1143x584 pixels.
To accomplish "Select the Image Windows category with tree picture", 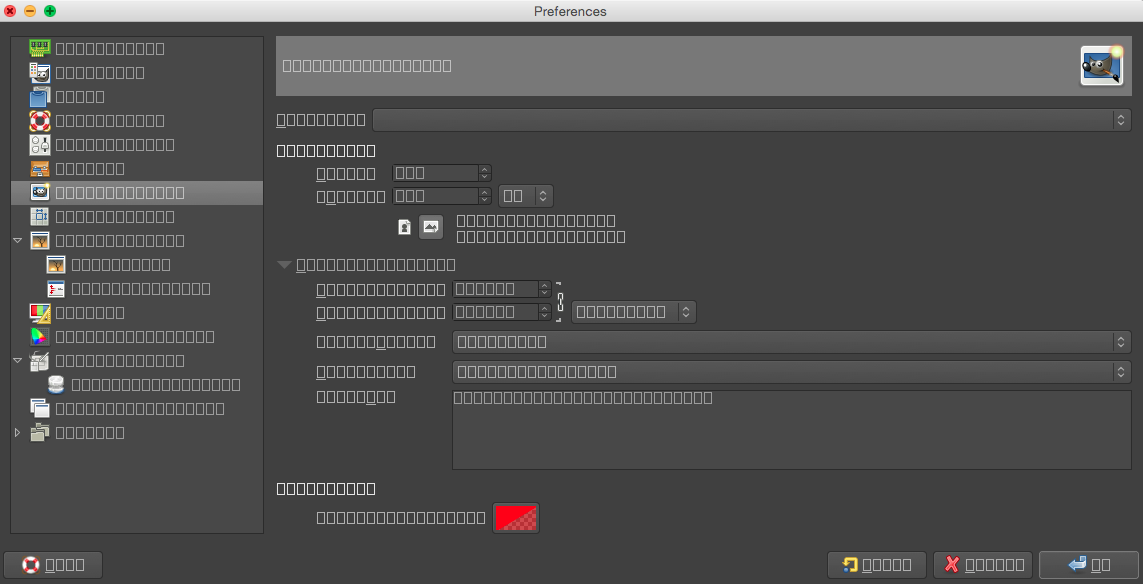I will (137, 241).
